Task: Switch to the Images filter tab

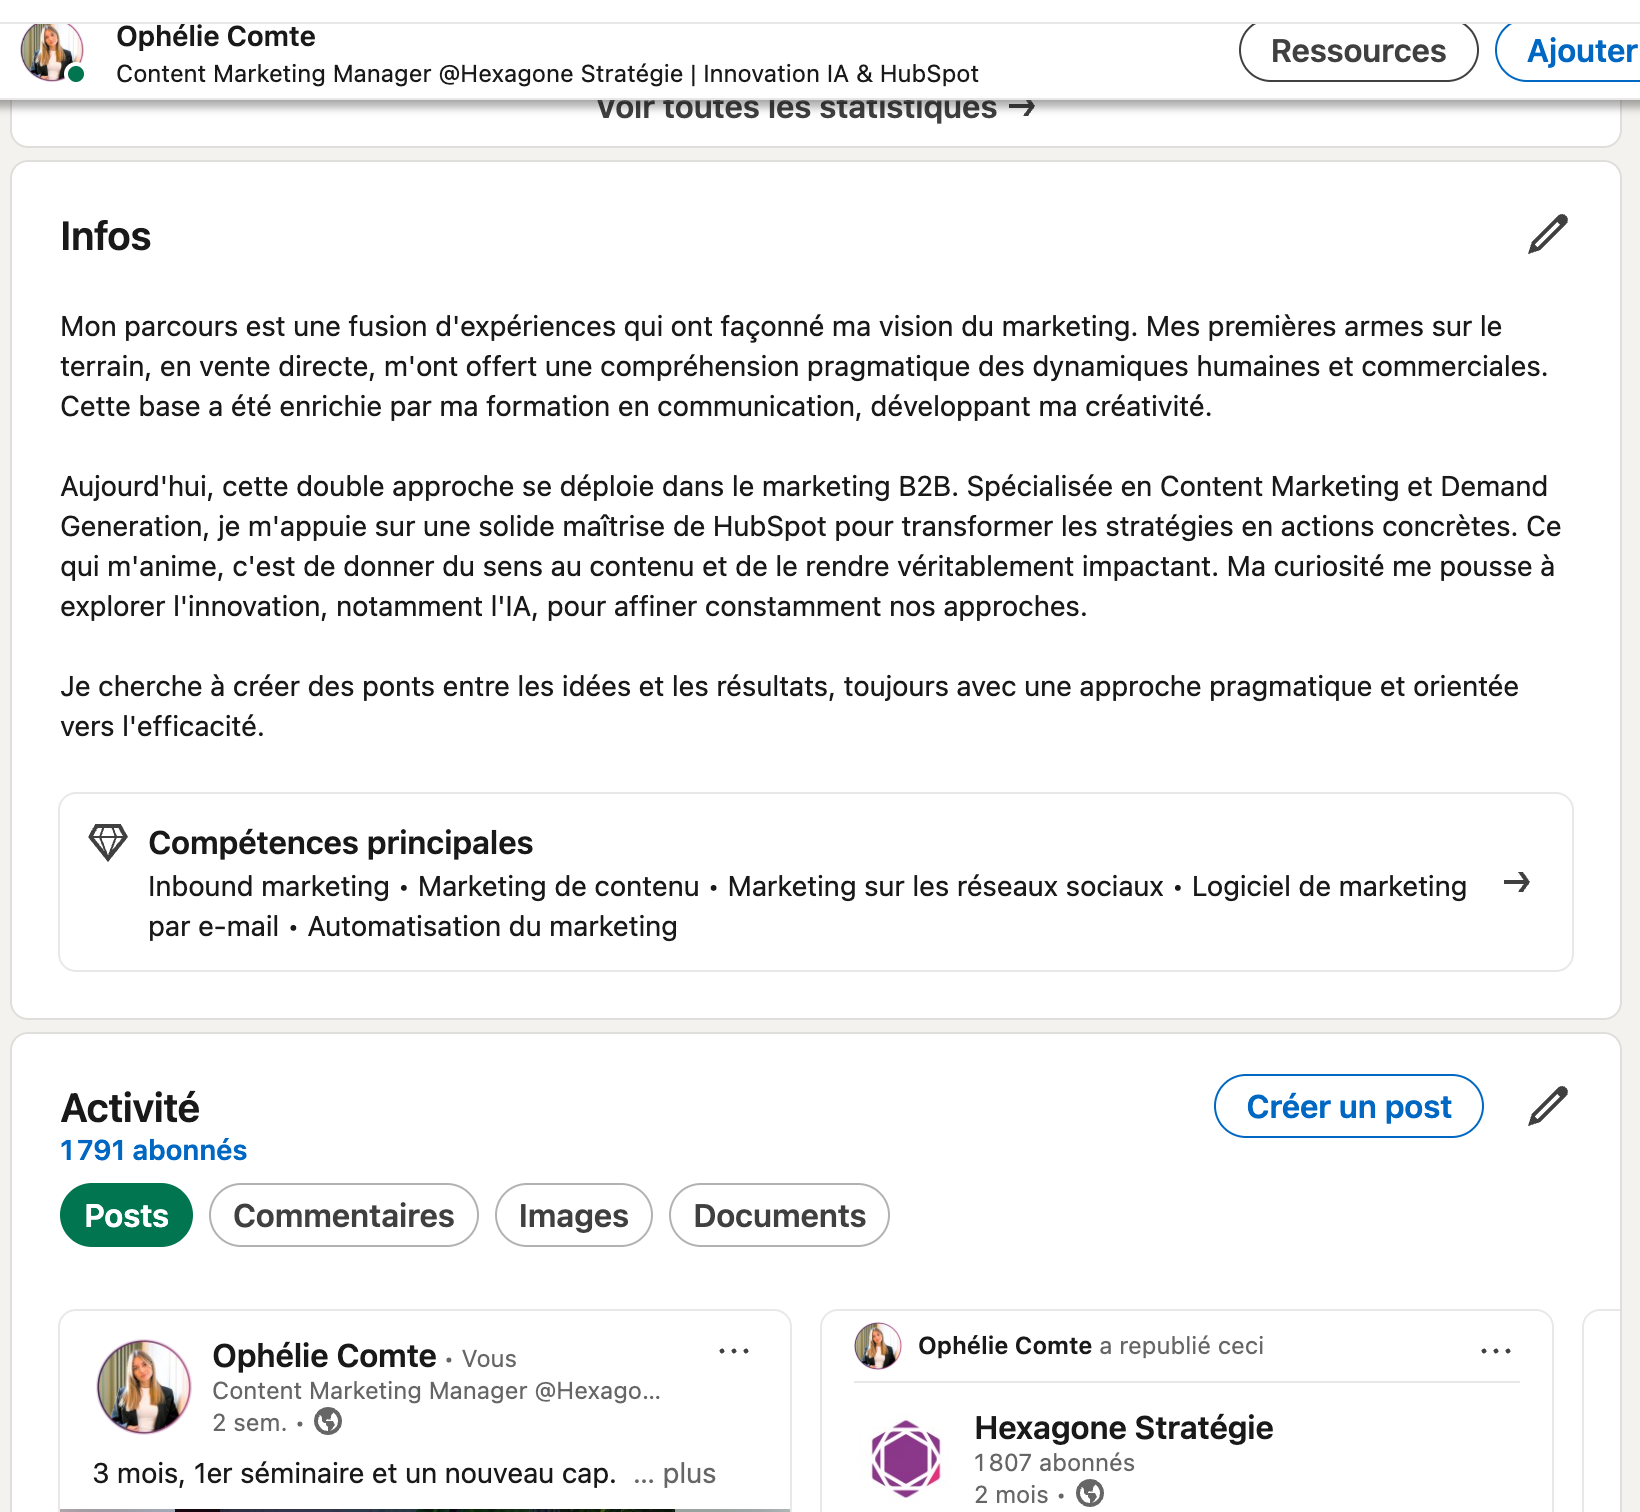Action: point(573,1215)
